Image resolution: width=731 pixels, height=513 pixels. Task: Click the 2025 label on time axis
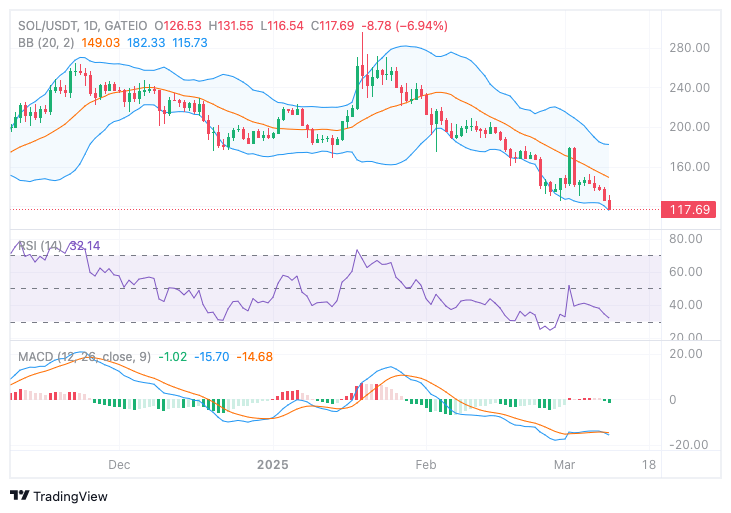[x=273, y=465]
